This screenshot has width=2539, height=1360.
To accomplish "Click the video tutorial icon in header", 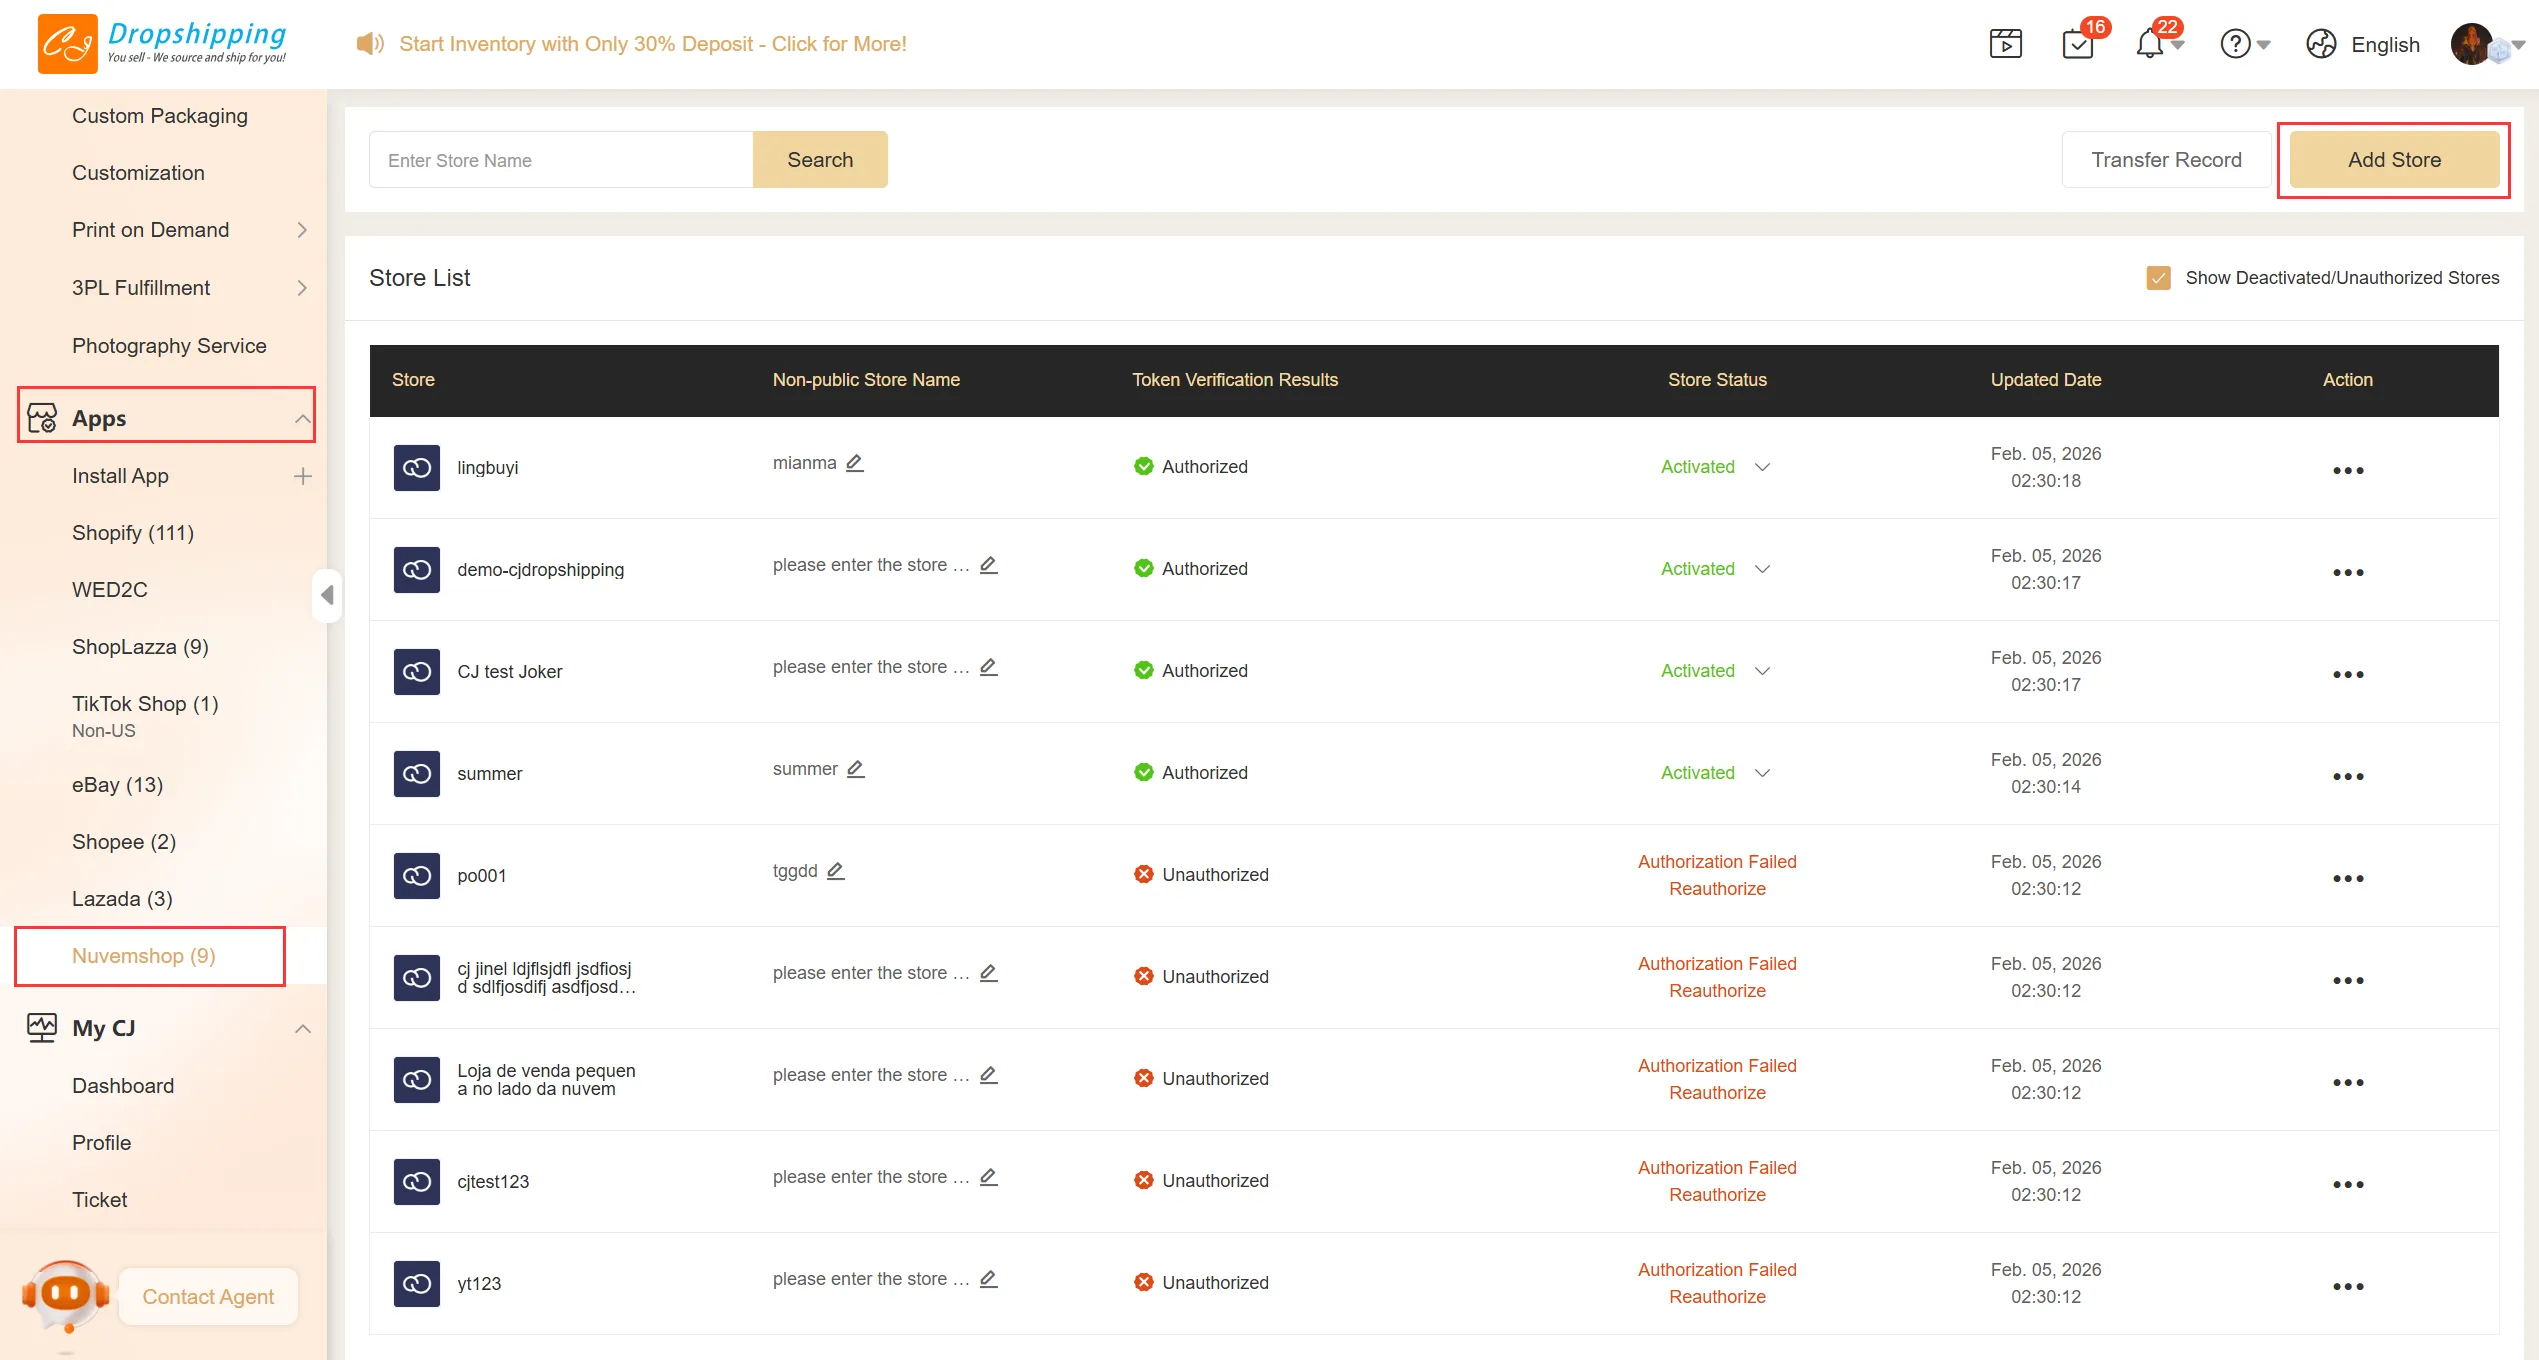I will point(2005,44).
